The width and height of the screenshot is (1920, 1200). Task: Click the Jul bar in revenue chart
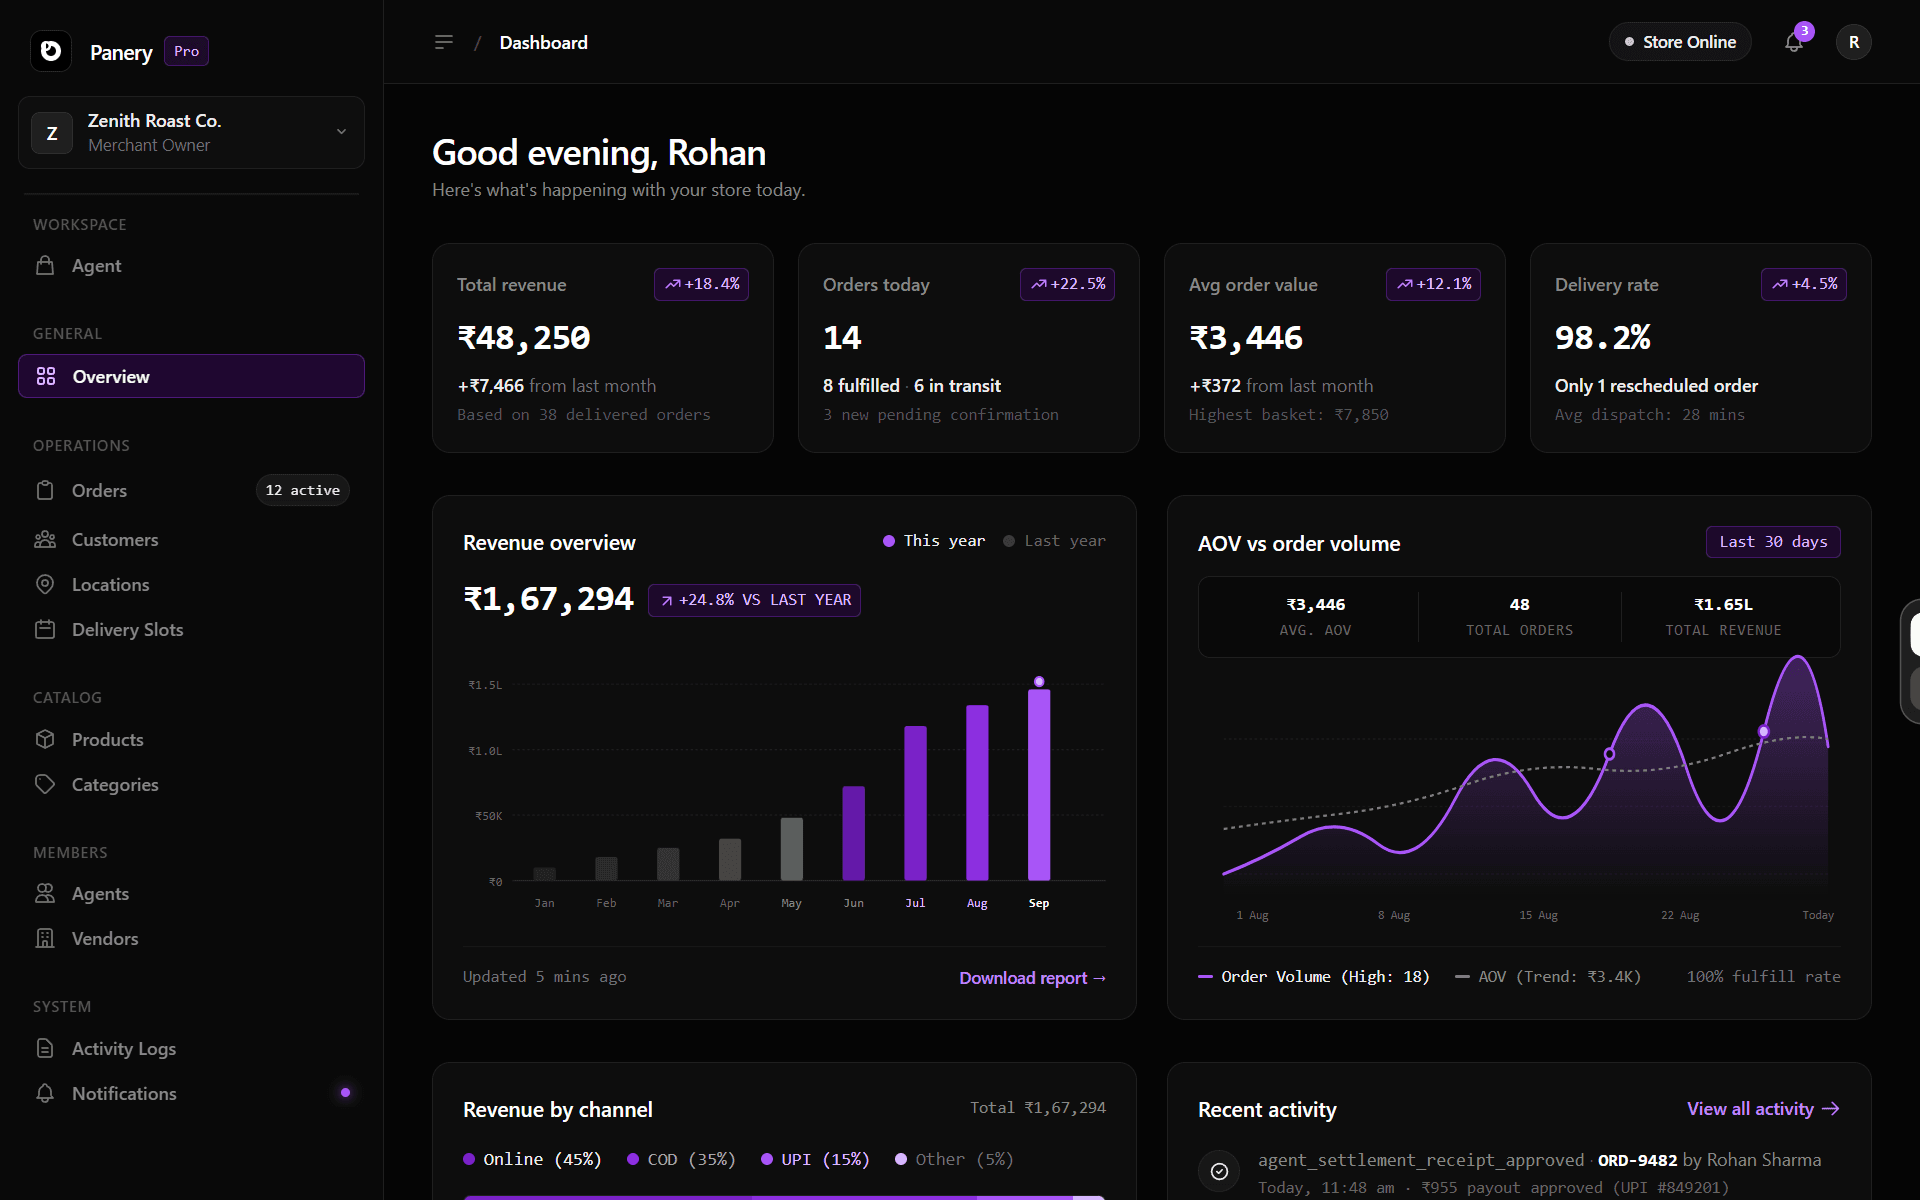[915, 803]
